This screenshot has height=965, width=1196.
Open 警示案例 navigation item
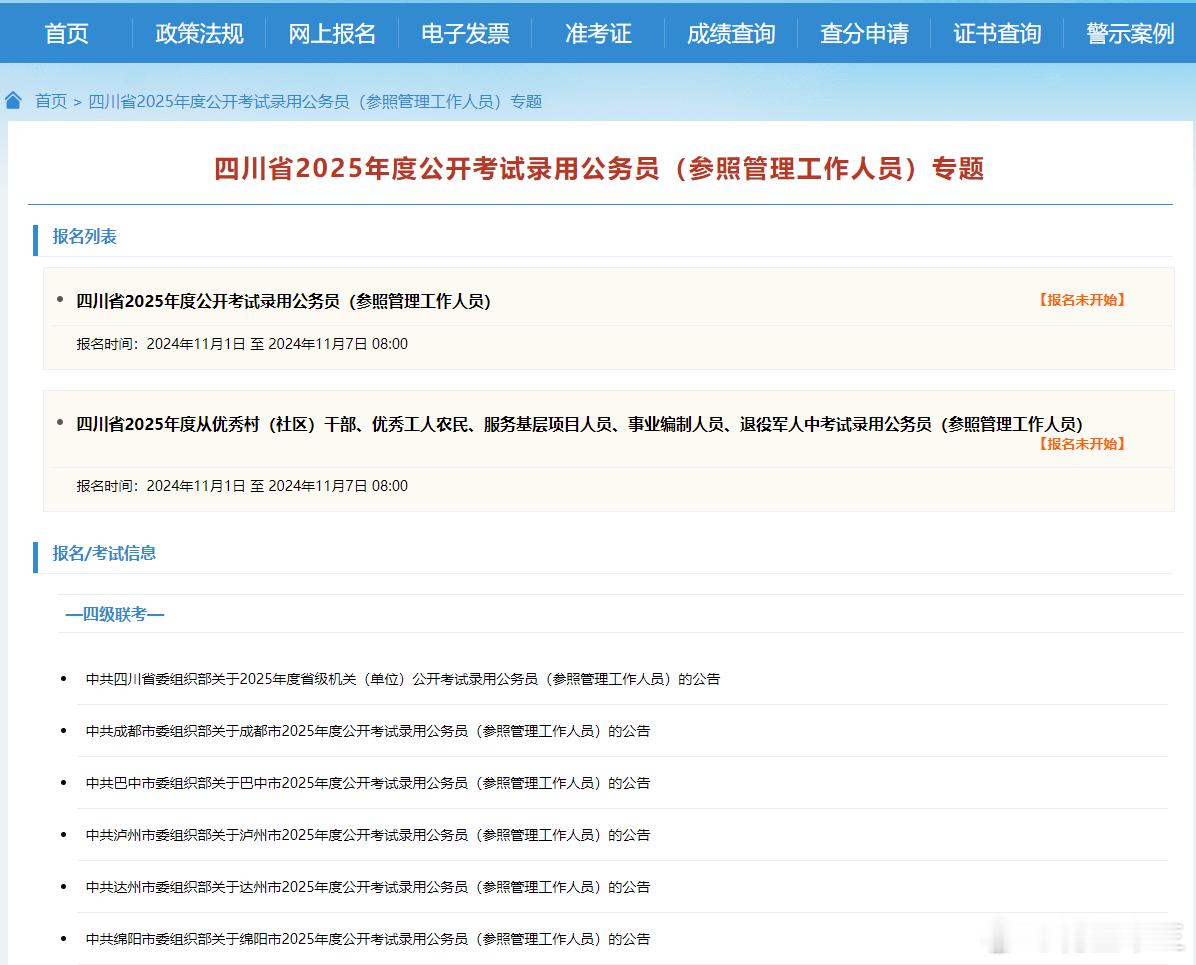[1130, 34]
